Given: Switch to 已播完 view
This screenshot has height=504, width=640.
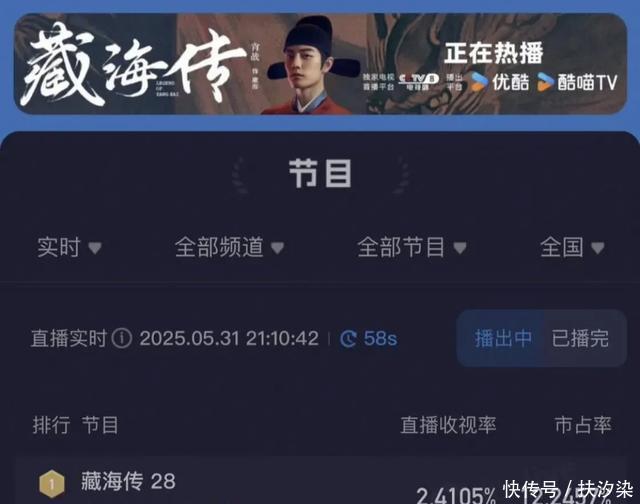Looking at the screenshot, I should [x=580, y=338].
